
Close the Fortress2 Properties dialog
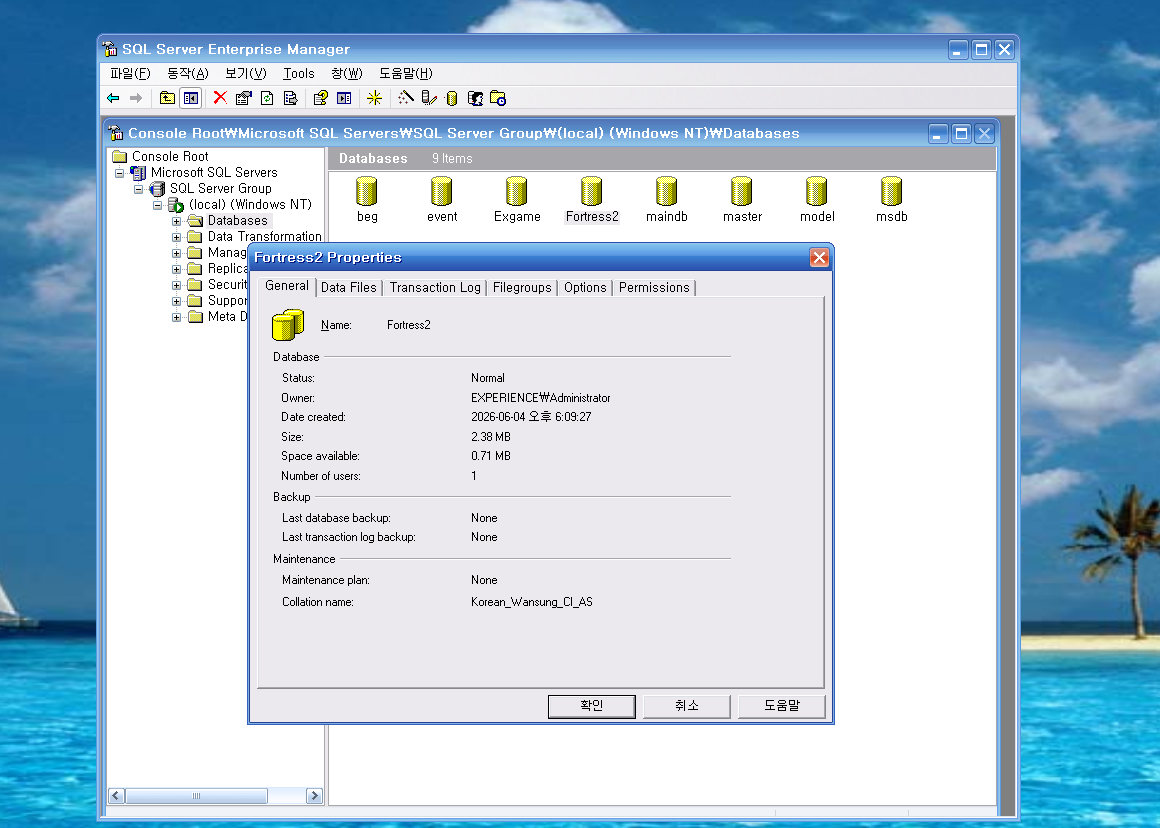pyautogui.click(x=819, y=258)
